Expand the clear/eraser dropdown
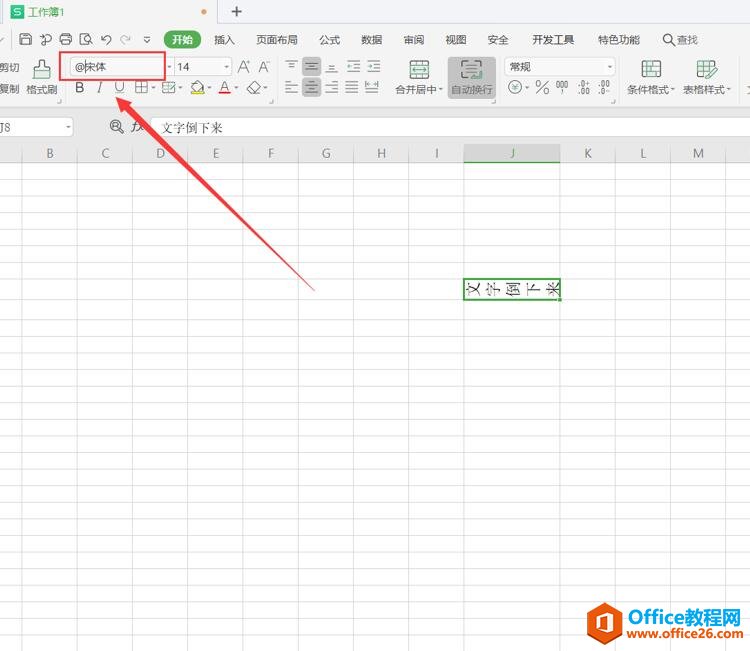Viewport: 750px width, 651px height. tap(265, 88)
